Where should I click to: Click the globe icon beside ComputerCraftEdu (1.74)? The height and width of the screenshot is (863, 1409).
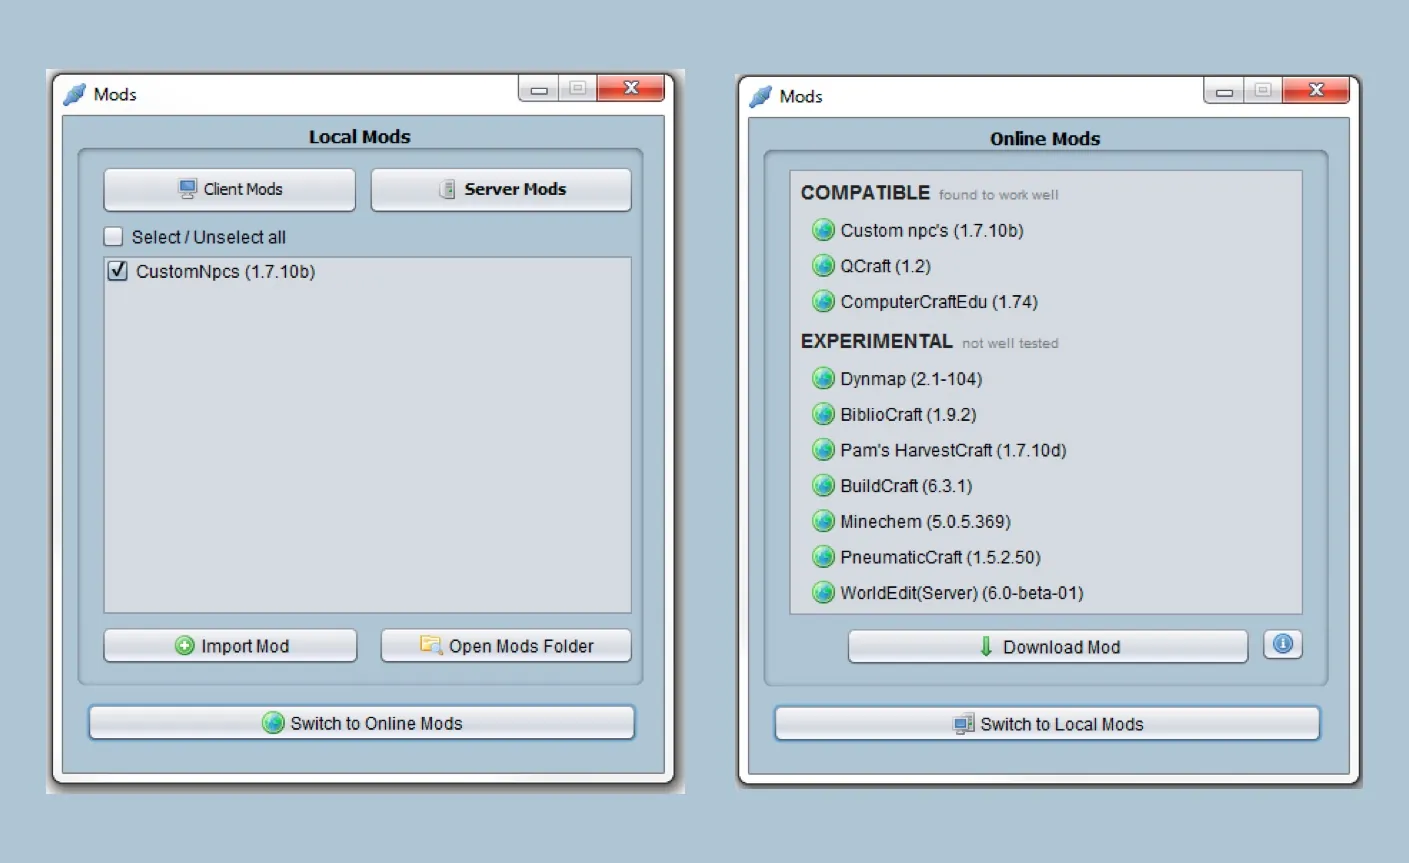pyautogui.click(x=823, y=301)
